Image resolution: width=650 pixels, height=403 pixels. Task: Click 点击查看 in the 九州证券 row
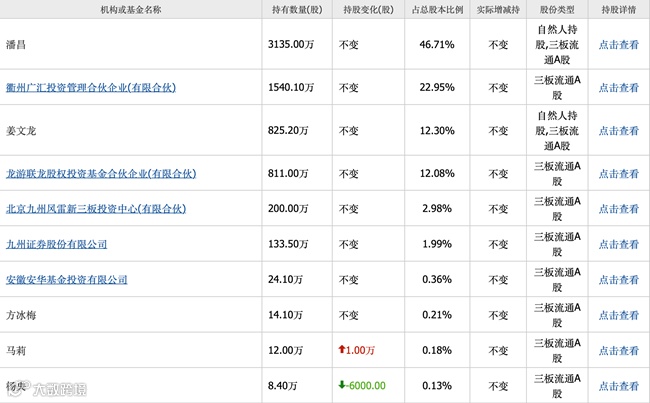[618, 244]
